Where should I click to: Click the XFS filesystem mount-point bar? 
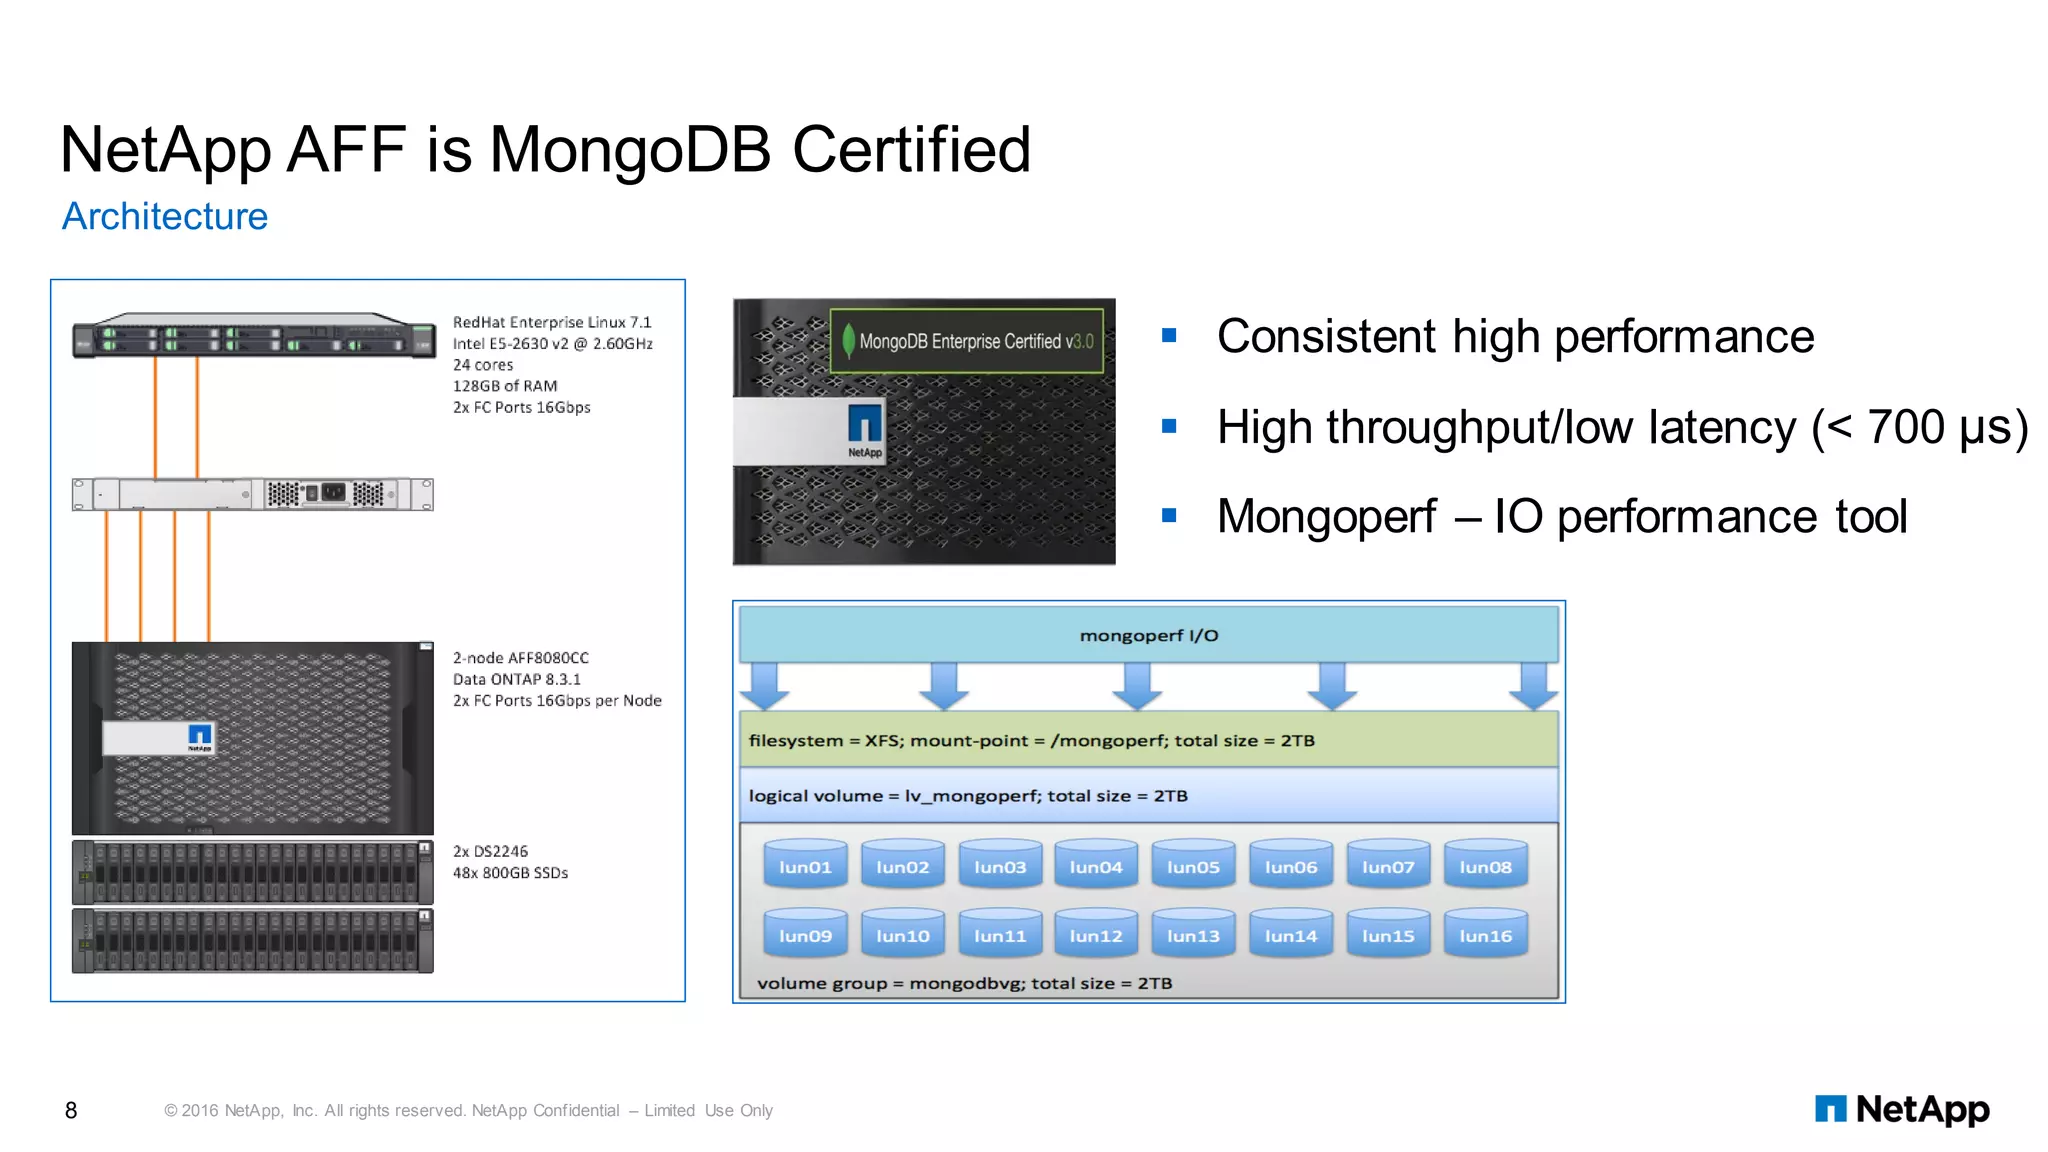tap(1149, 740)
